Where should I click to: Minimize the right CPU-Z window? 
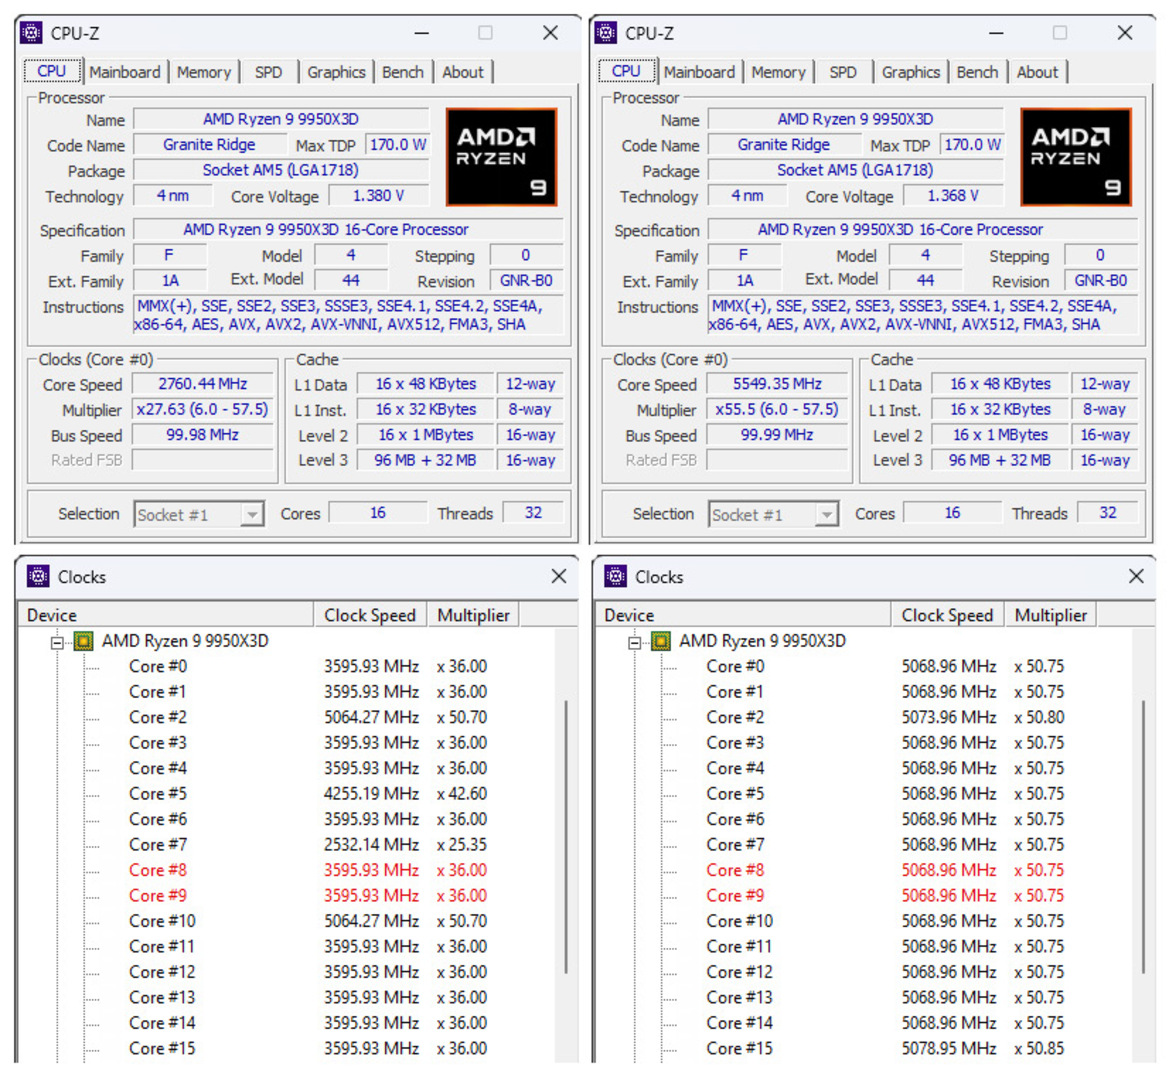[x=997, y=33]
